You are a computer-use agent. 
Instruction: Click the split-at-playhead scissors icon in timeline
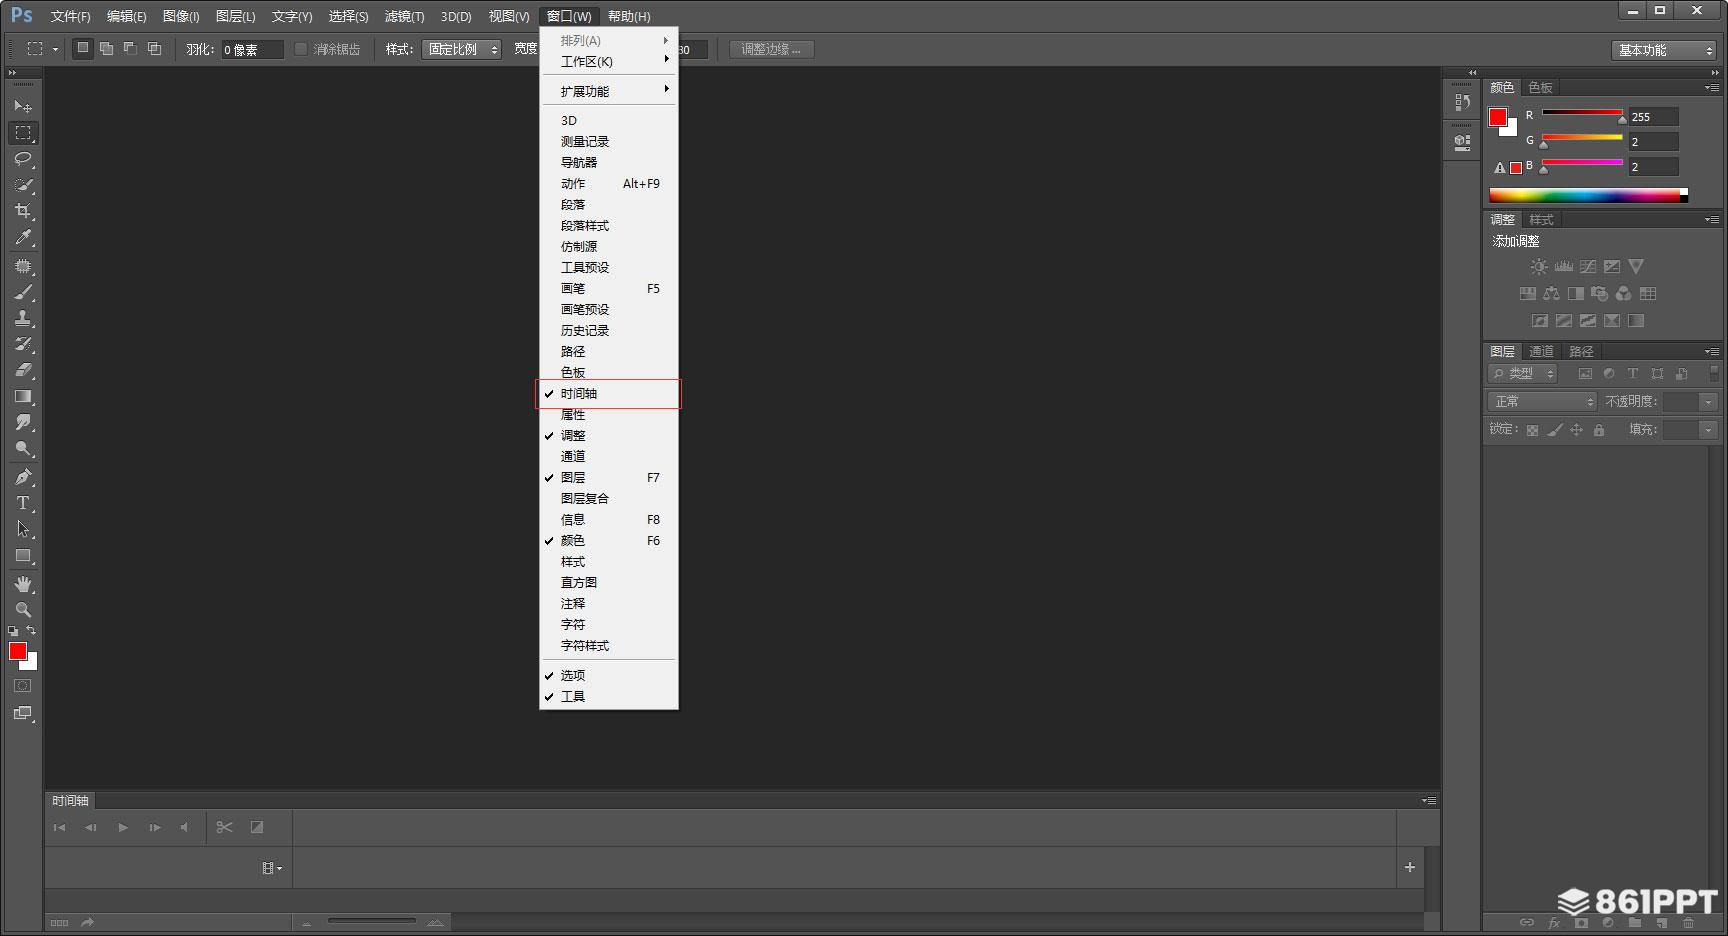(x=224, y=827)
